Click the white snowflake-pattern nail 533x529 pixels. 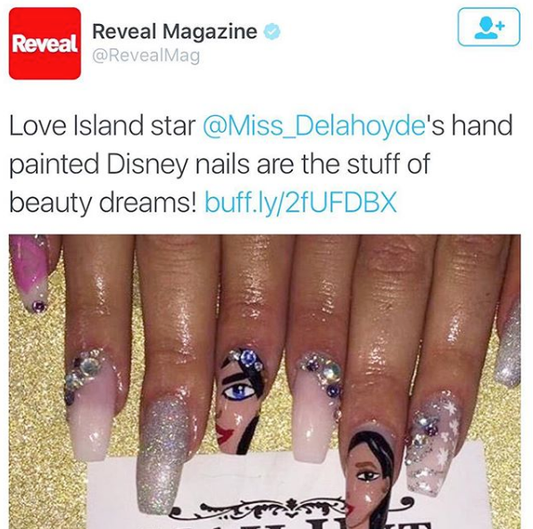click(432, 442)
